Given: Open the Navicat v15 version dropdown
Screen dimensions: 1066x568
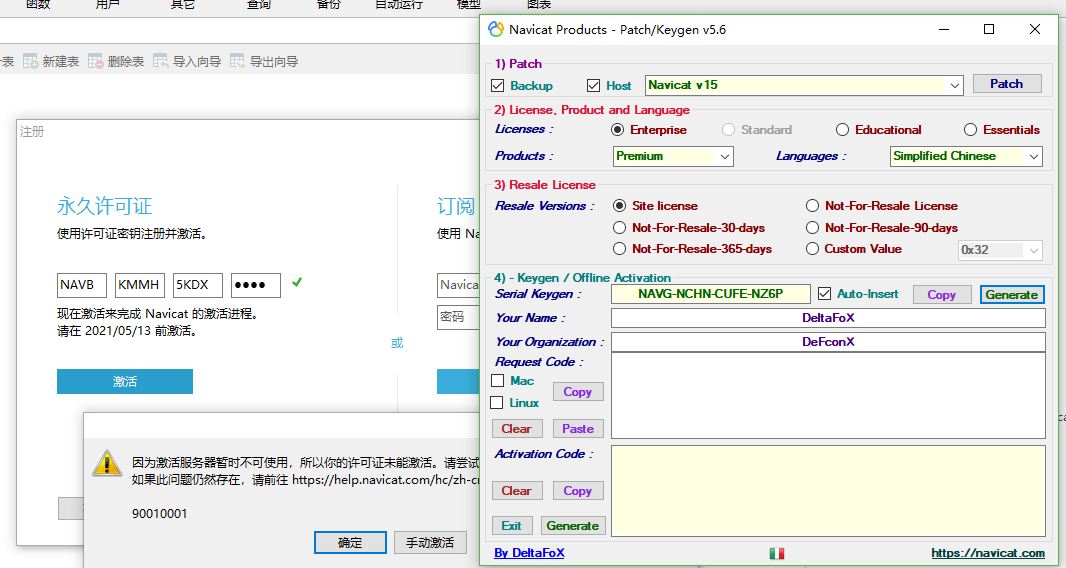Looking at the screenshot, I should 804,85.
